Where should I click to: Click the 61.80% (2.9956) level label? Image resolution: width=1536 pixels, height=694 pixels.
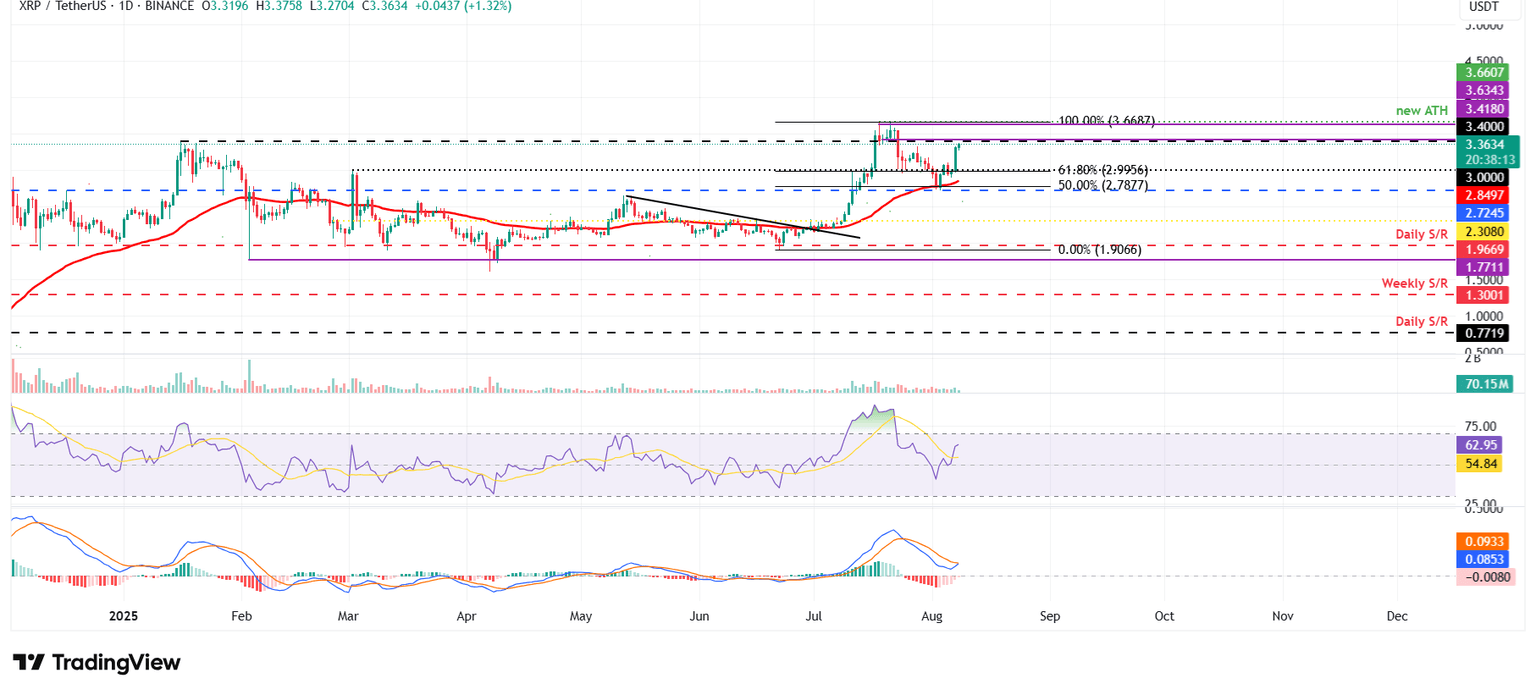[1104, 170]
